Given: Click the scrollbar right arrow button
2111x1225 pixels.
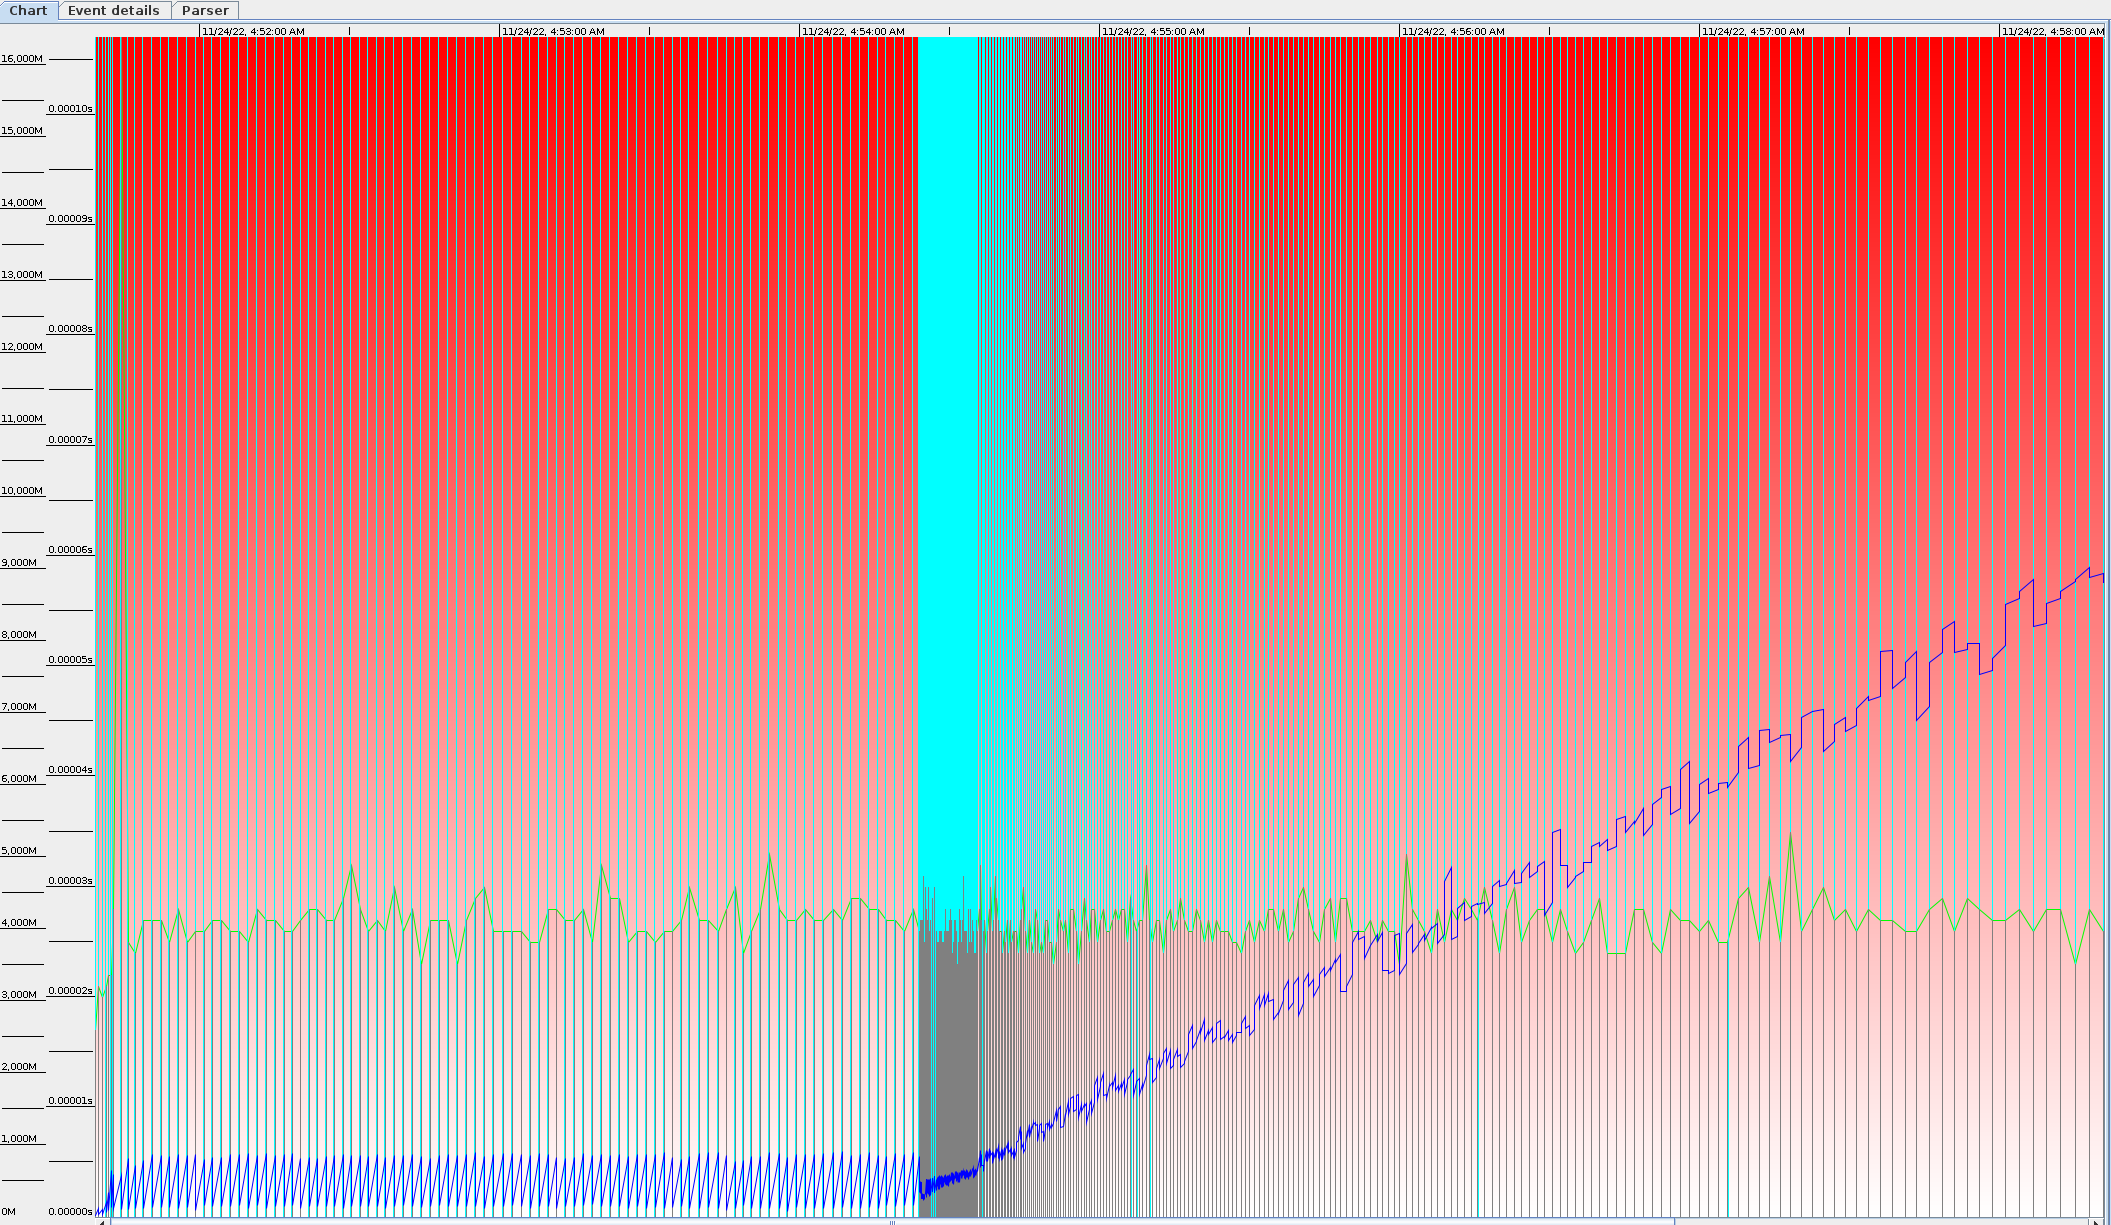Looking at the screenshot, I should point(2096,1221).
